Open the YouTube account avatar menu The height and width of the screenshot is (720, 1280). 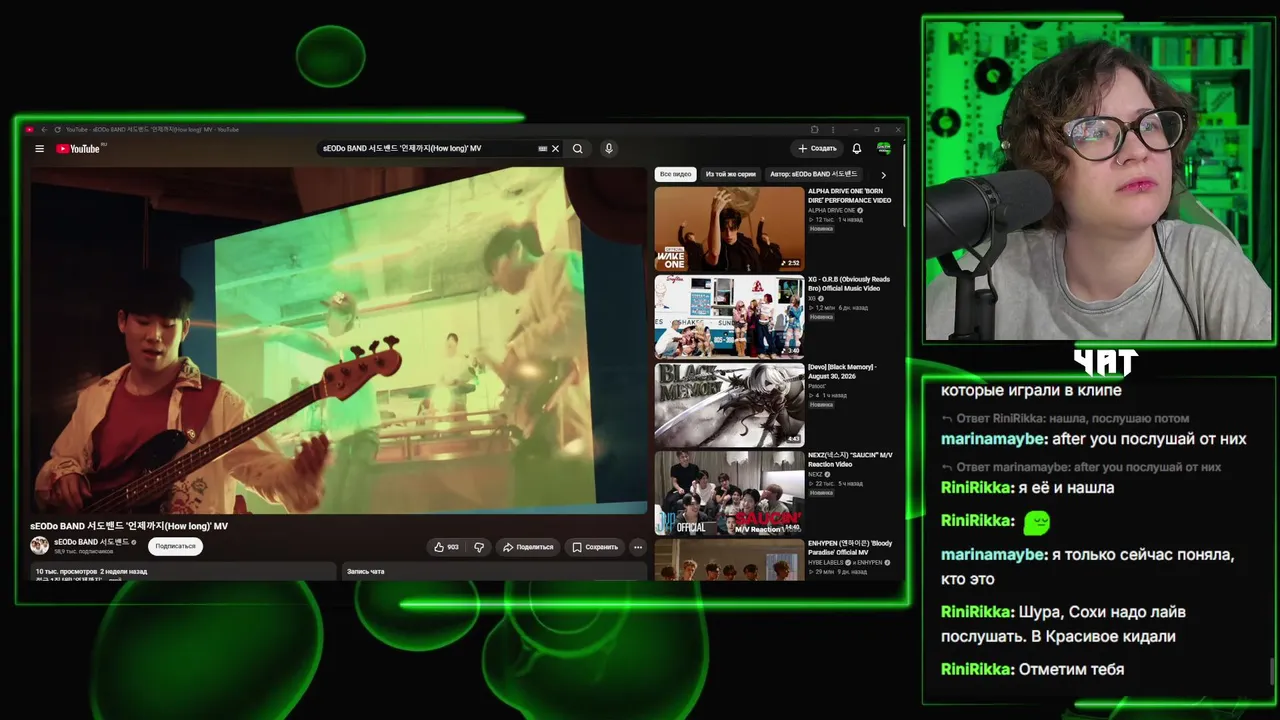tap(884, 149)
